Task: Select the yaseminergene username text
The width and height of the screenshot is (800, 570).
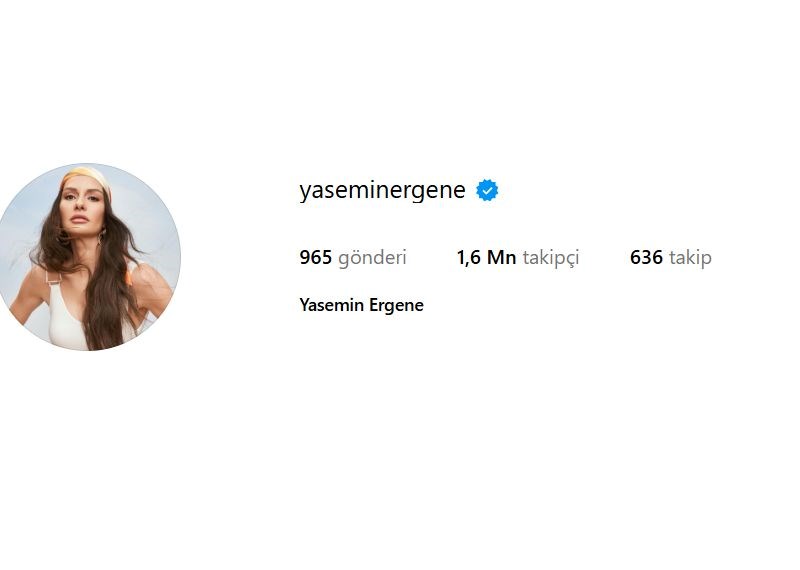Action: (x=382, y=190)
